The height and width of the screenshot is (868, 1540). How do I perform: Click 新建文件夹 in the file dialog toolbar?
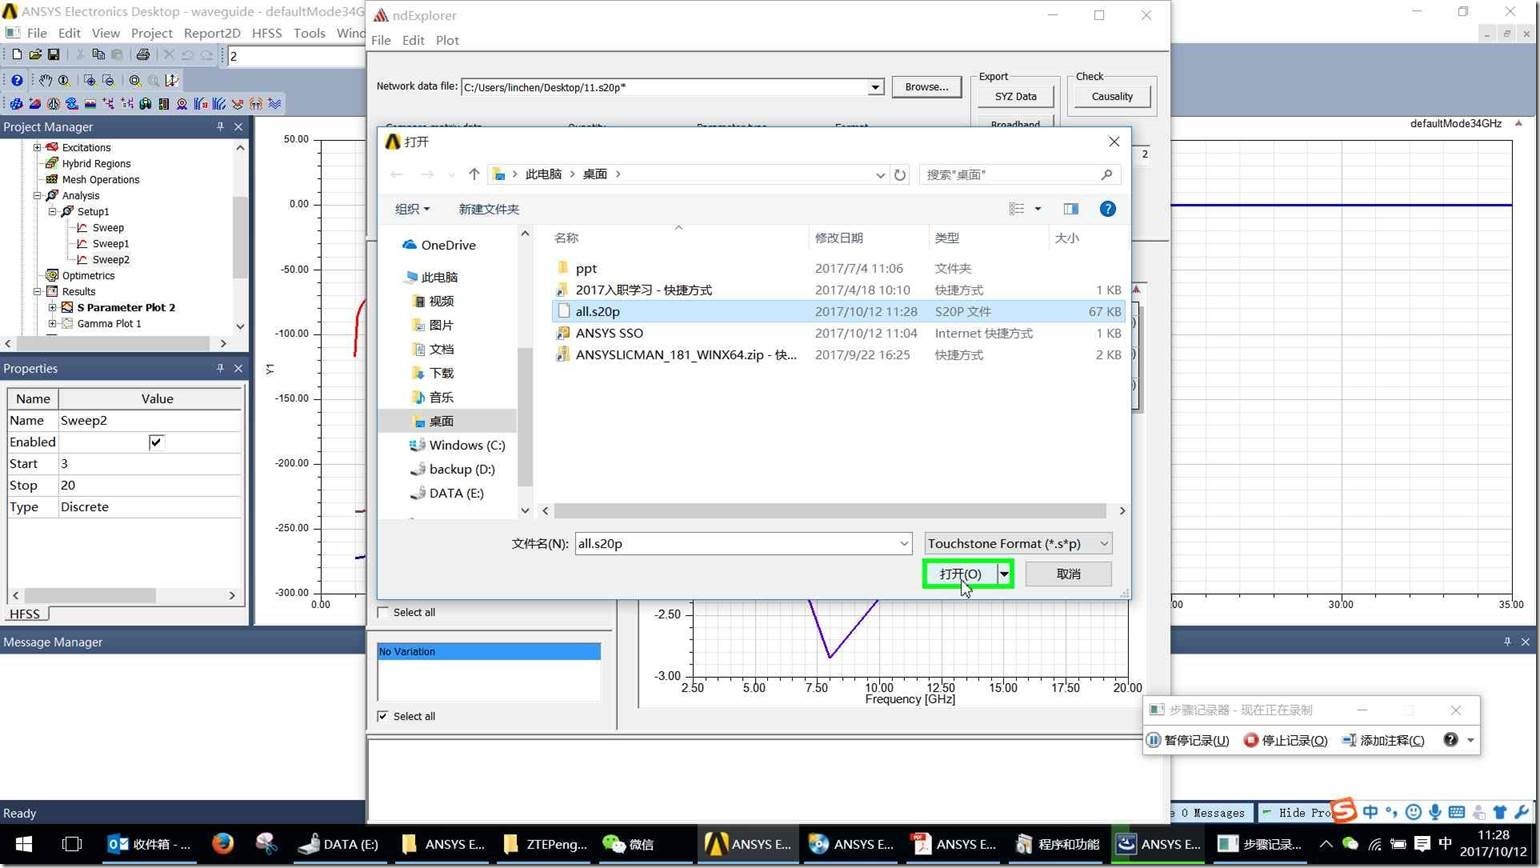point(489,209)
